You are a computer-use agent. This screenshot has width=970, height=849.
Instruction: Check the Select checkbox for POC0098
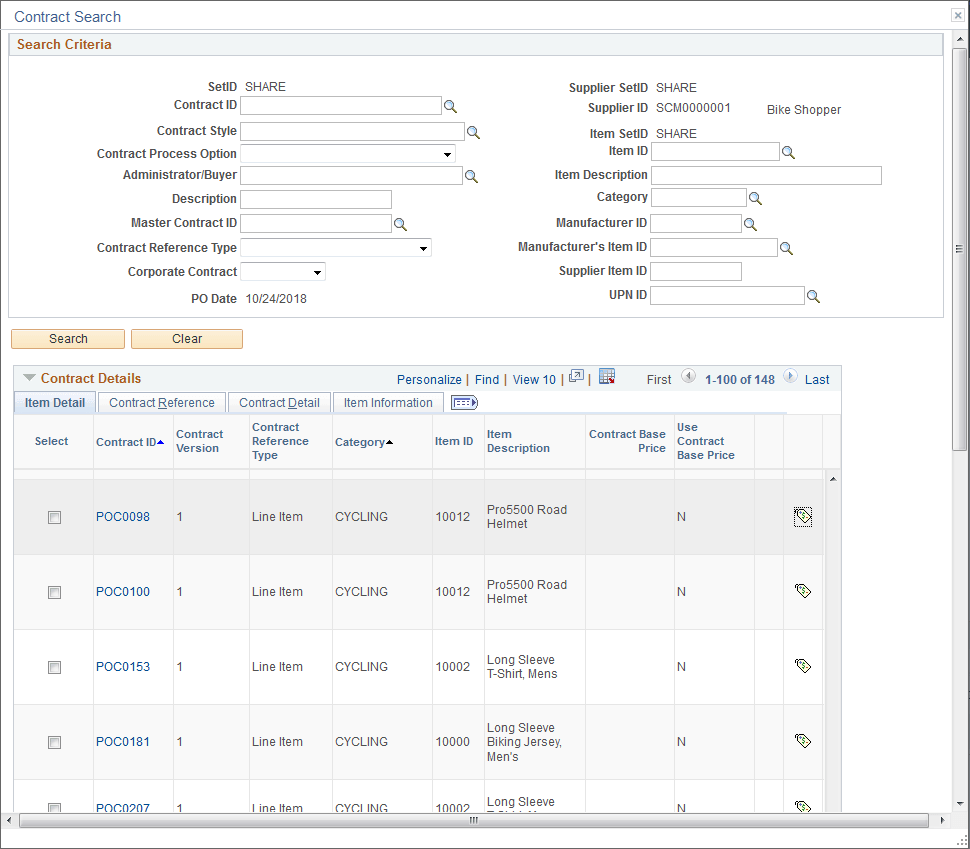point(54,516)
